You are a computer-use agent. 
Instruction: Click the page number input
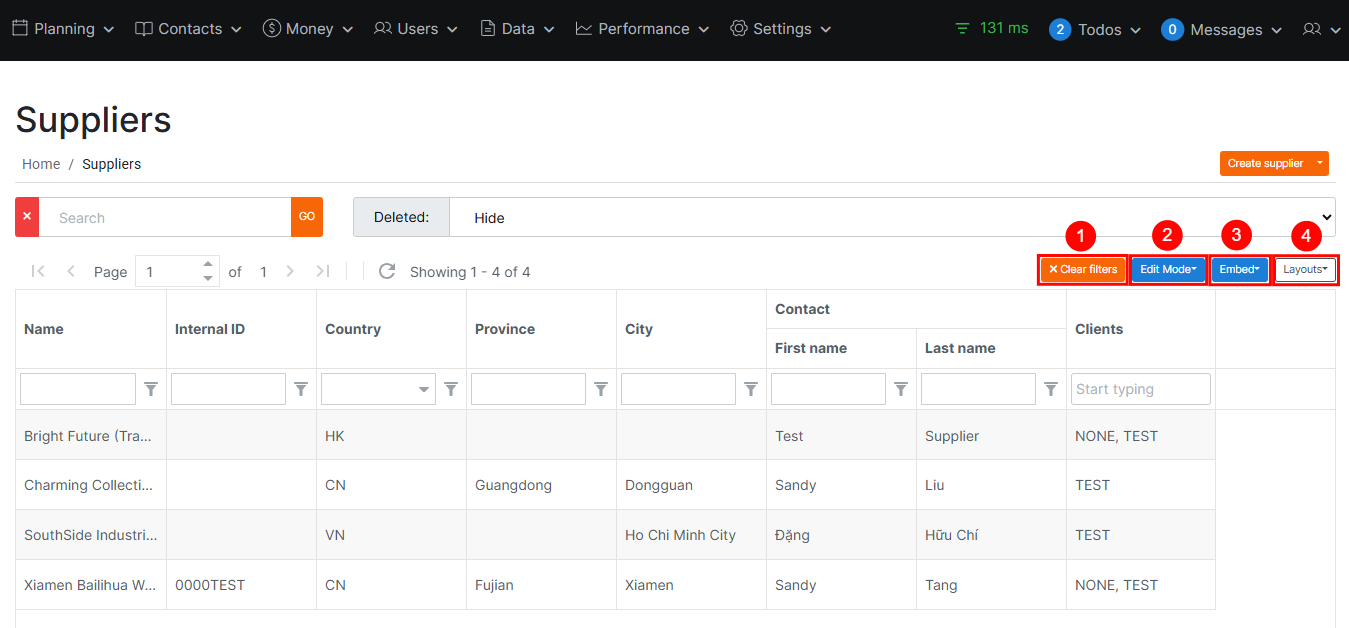pos(168,271)
